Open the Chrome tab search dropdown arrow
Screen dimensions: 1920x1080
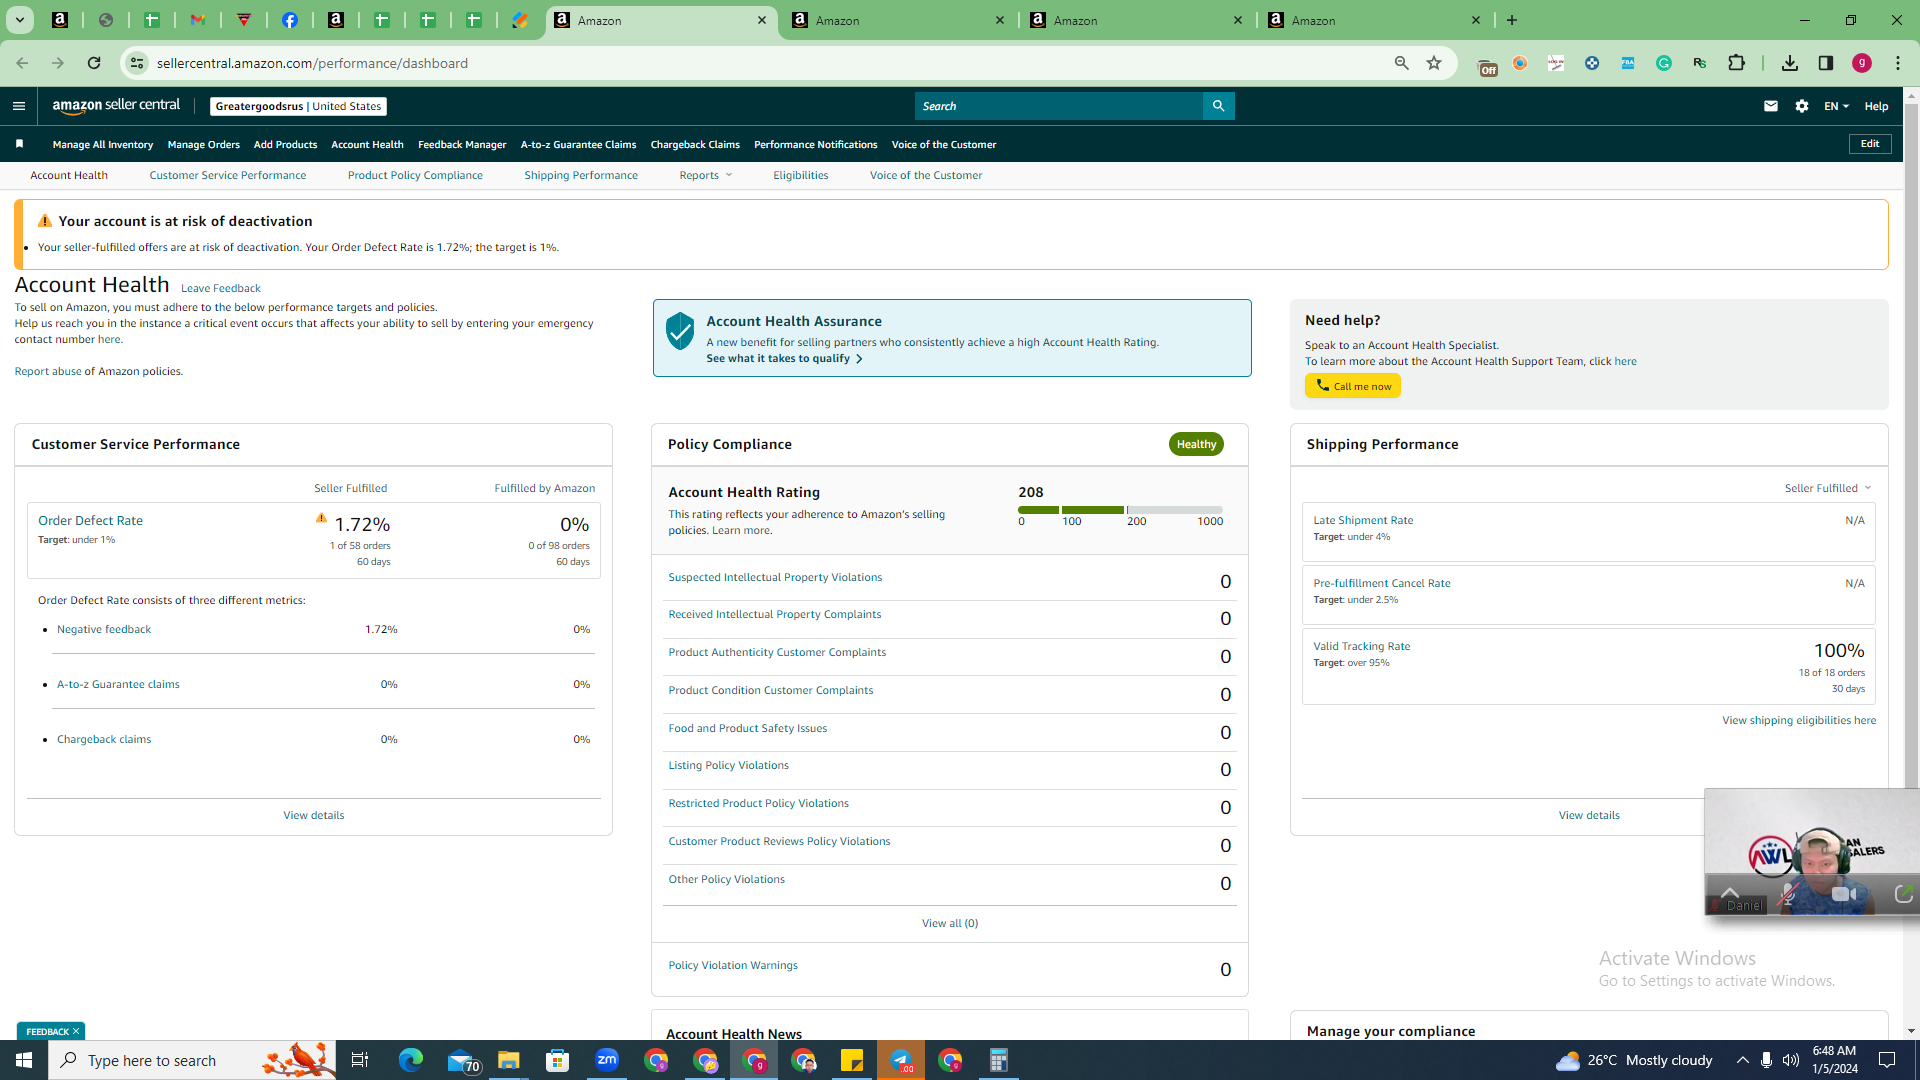point(20,20)
